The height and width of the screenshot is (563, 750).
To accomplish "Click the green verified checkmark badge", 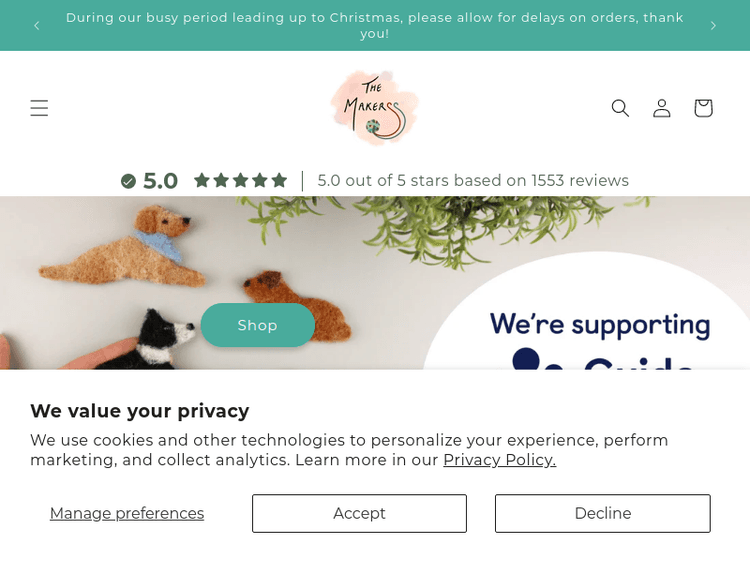I will [x=128, y=181].
